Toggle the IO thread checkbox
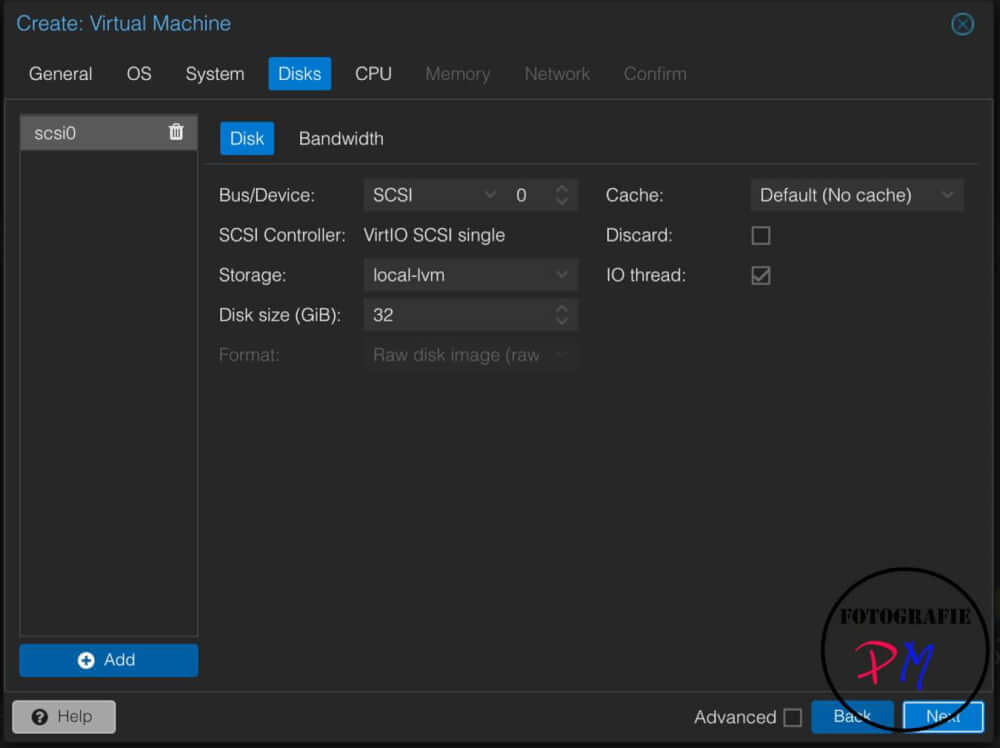This screenshot has width=1000, height=748. 761,275
